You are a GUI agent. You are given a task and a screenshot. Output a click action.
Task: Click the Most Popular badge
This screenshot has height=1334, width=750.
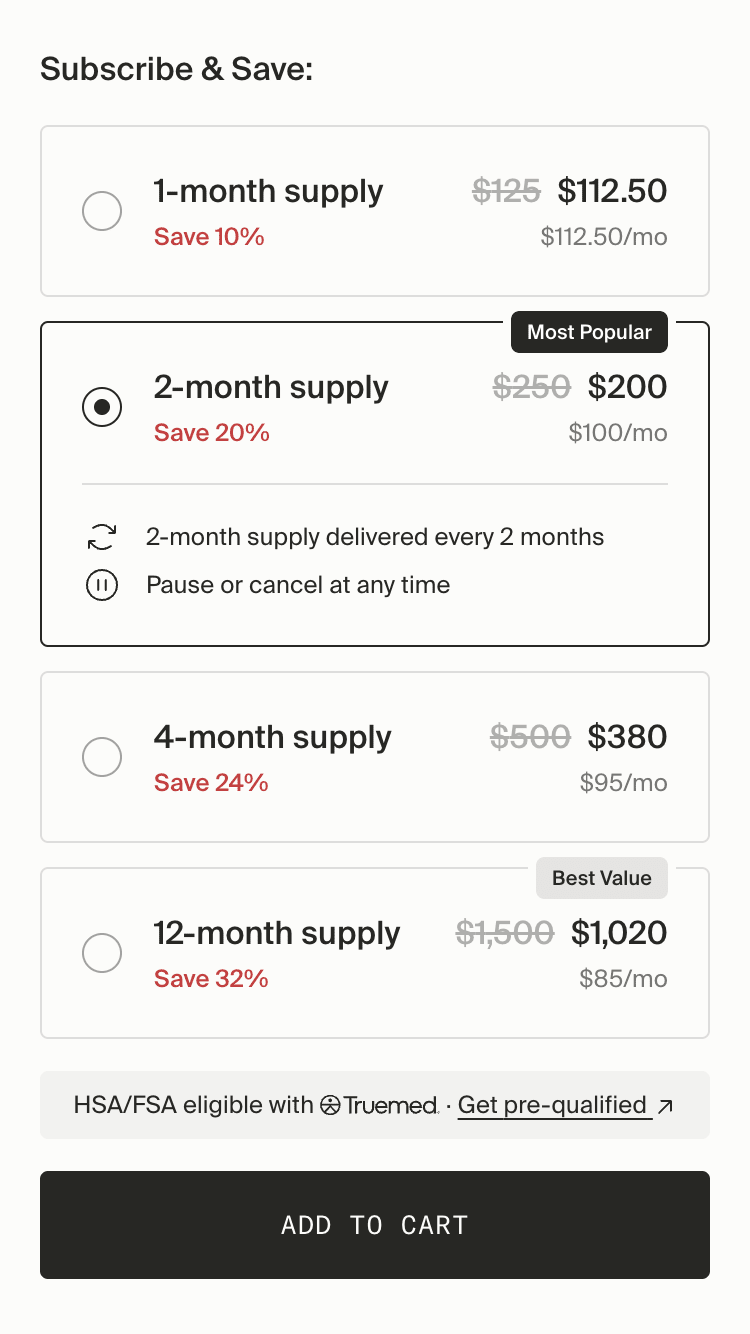coord(589,332)
